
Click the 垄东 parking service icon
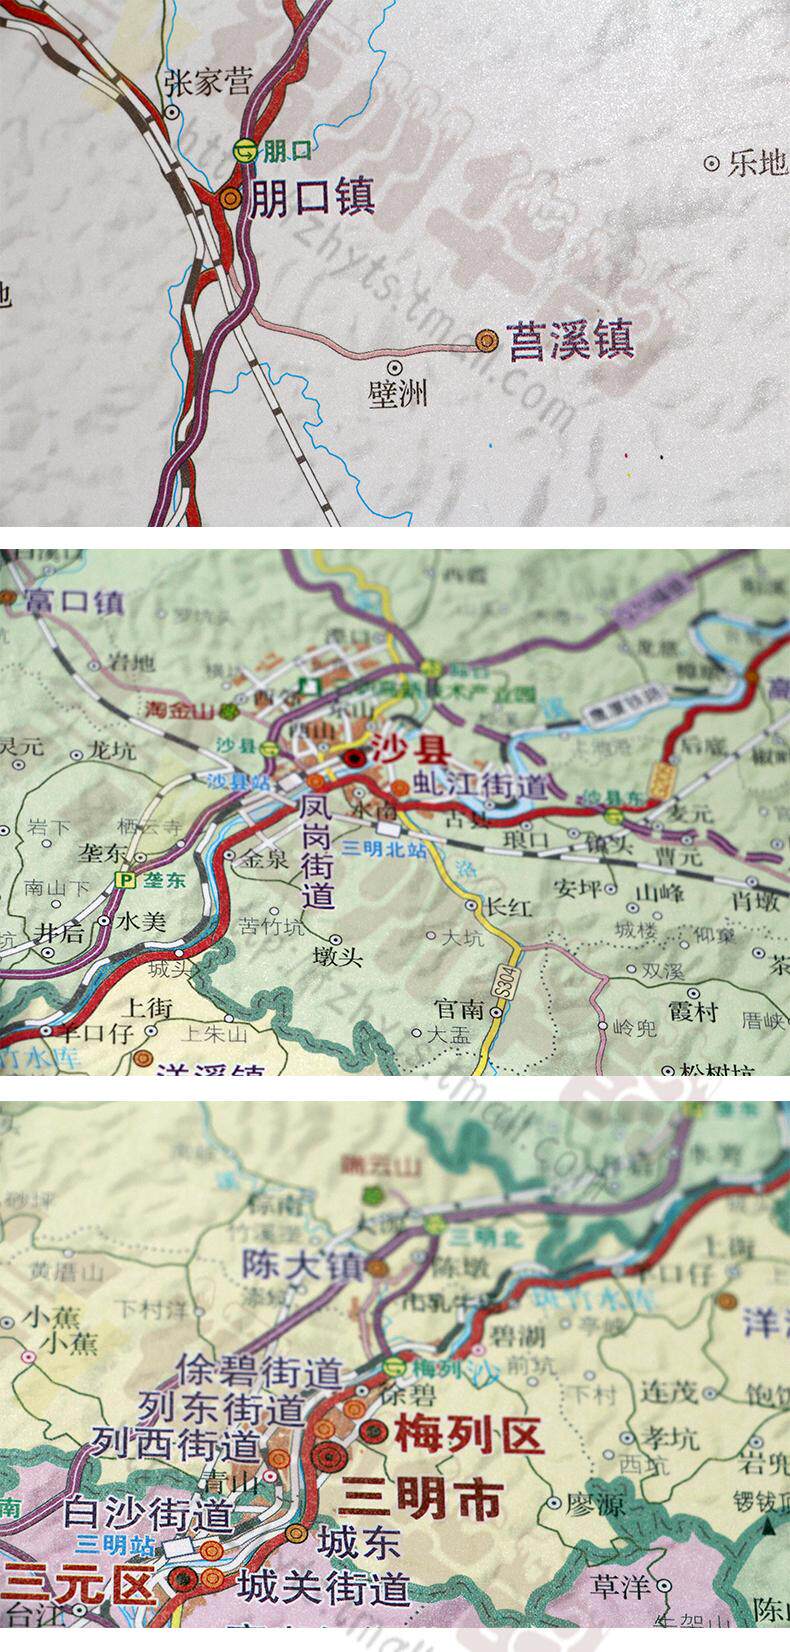point(126,881)
